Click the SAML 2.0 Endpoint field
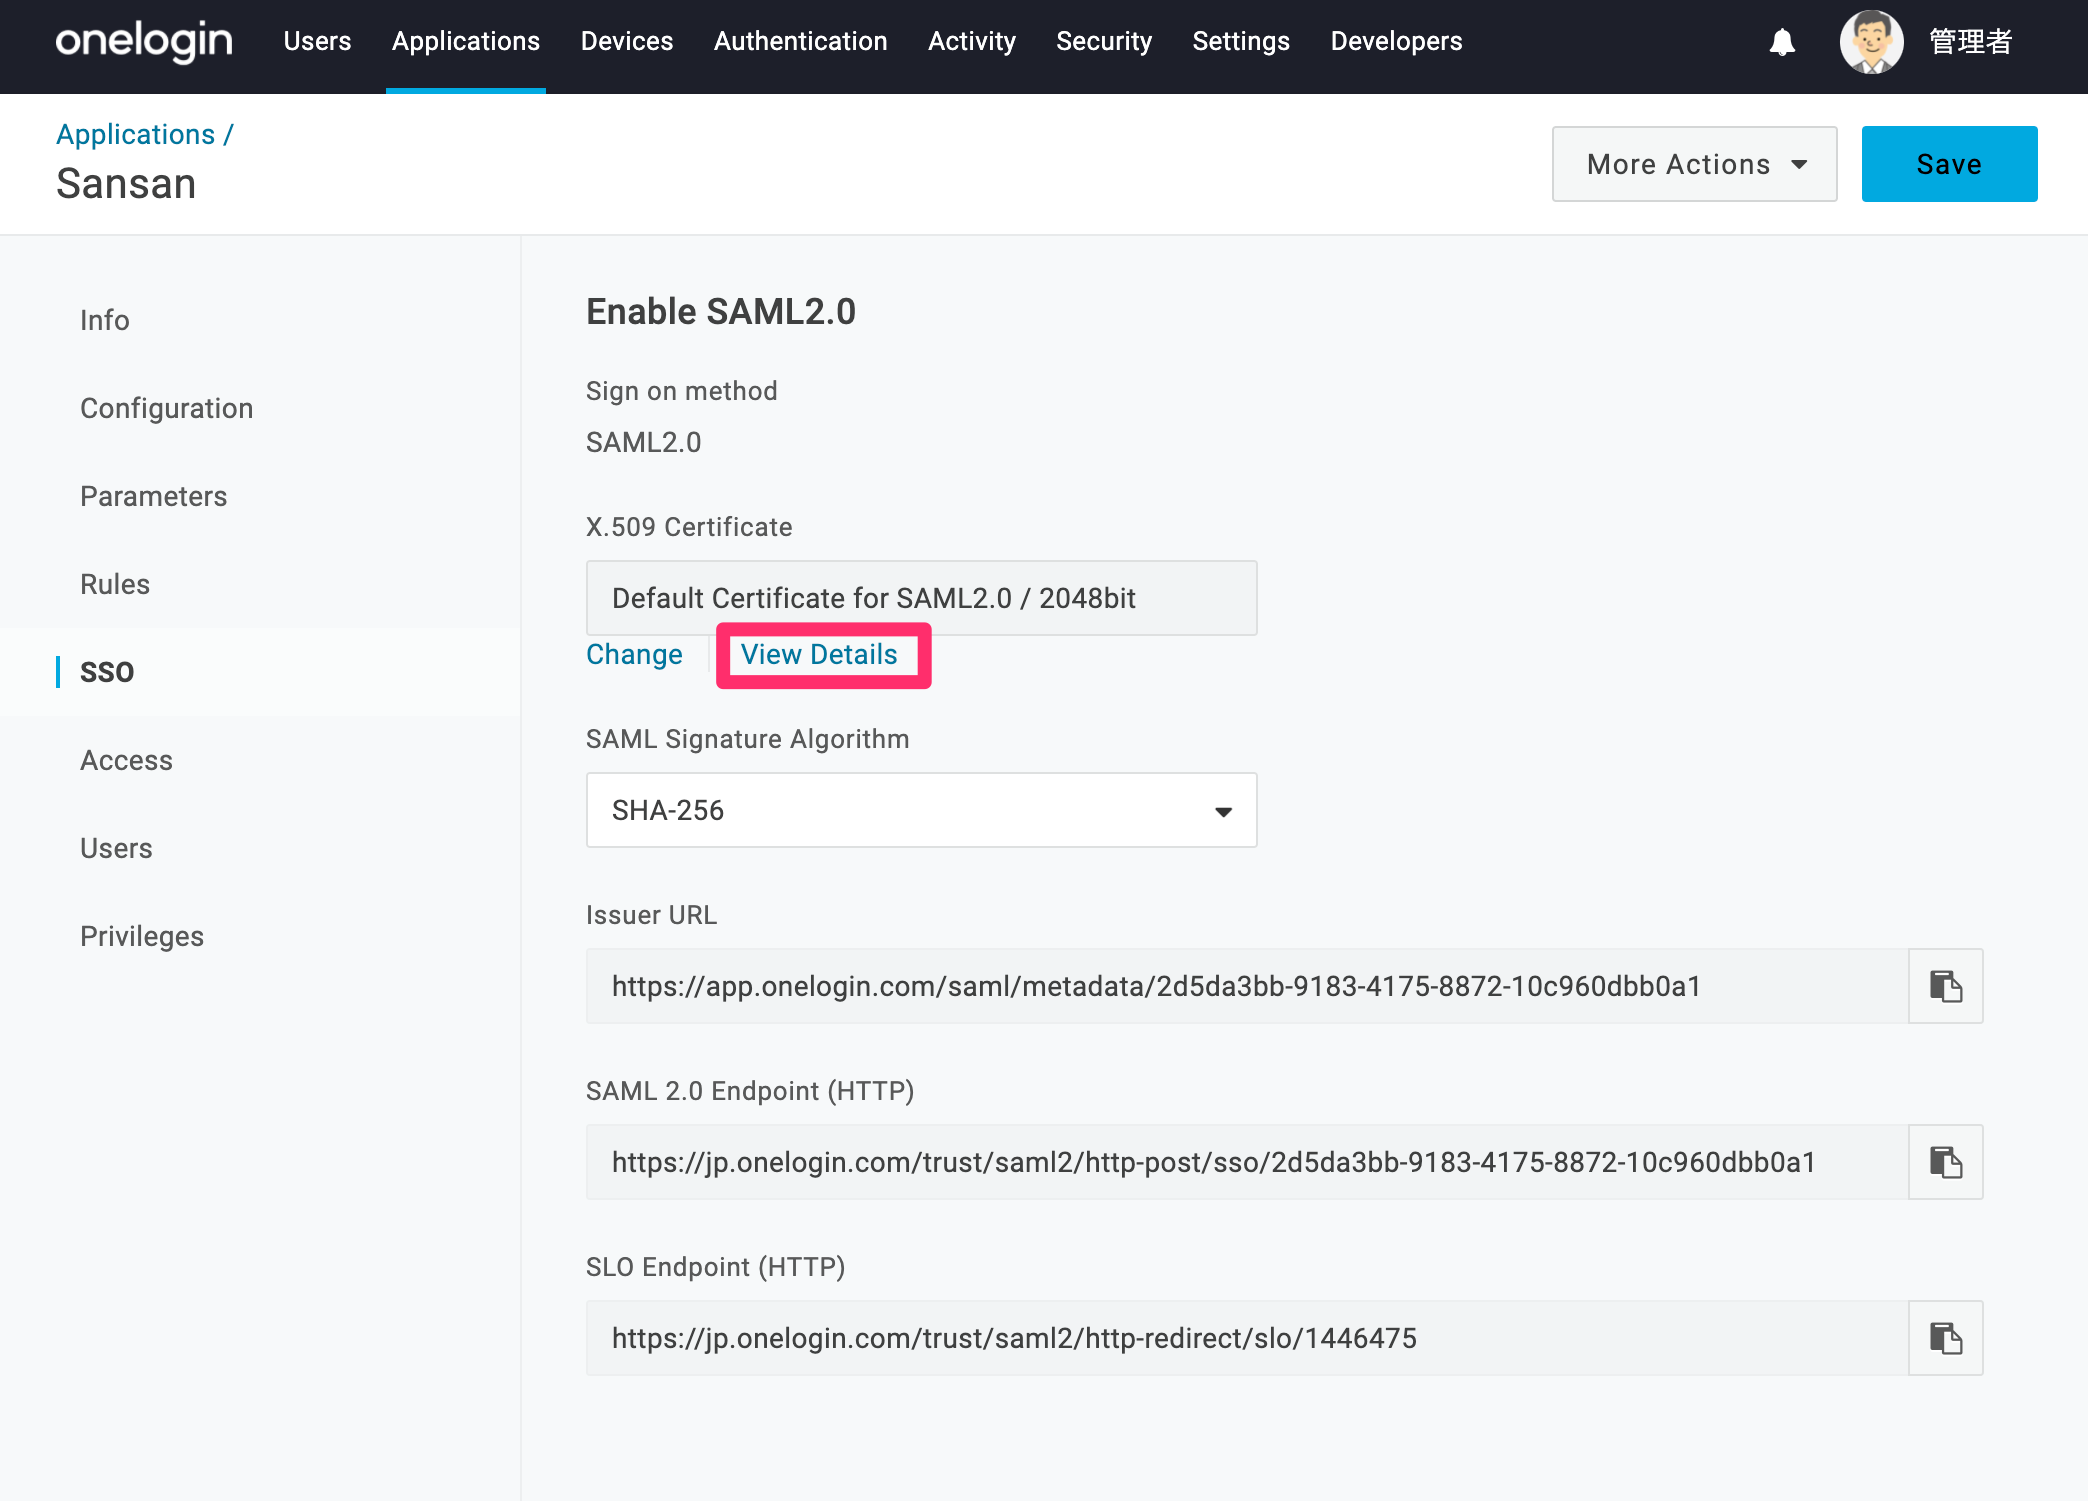The width and height of the screenshot is (2088, 1501). point(1247,1162)
